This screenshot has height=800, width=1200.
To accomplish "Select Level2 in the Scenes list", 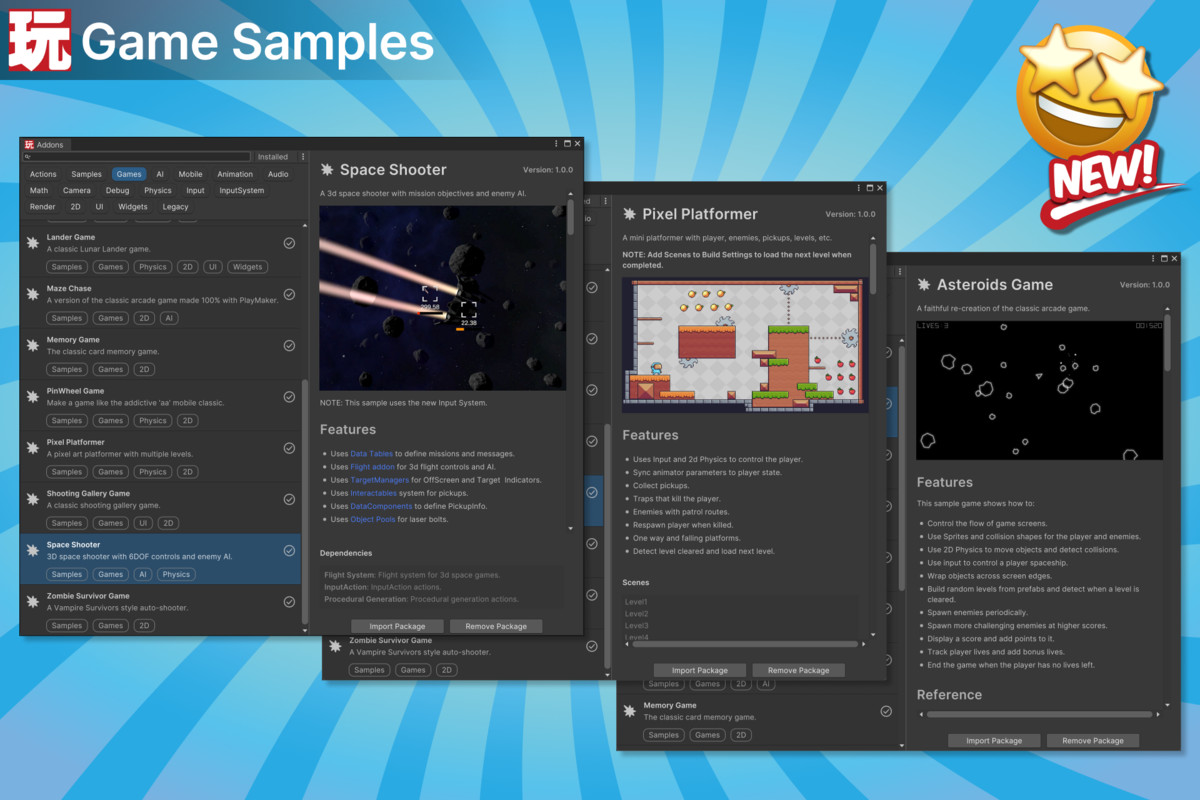I will [637, 613].
